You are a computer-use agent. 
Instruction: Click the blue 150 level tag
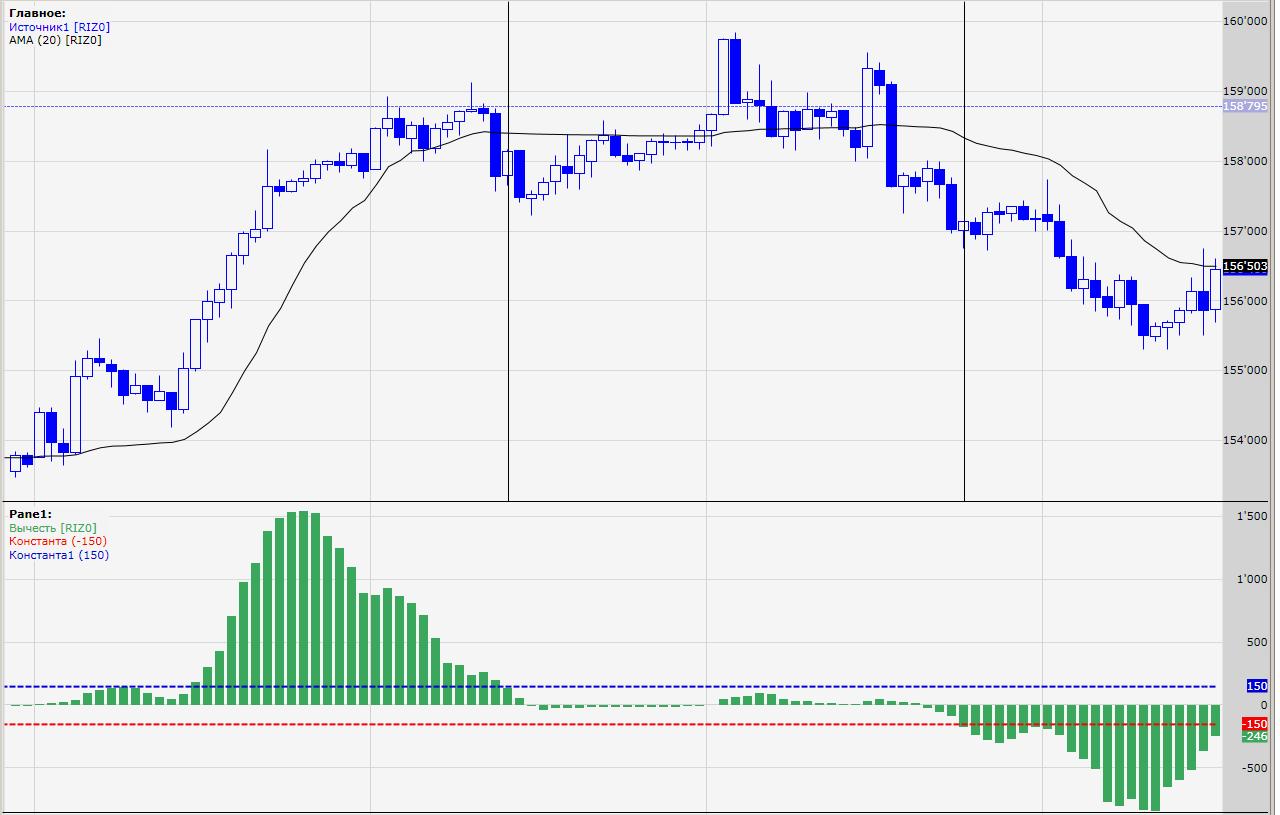point(1257,686)
